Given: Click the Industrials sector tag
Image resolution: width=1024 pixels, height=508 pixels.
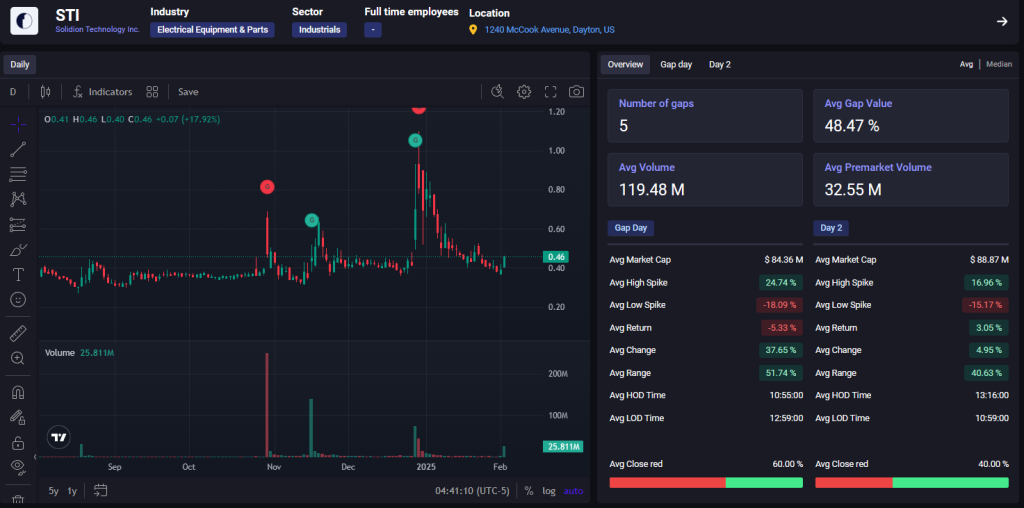Looking at the screenshot, I should coord(319,29).
